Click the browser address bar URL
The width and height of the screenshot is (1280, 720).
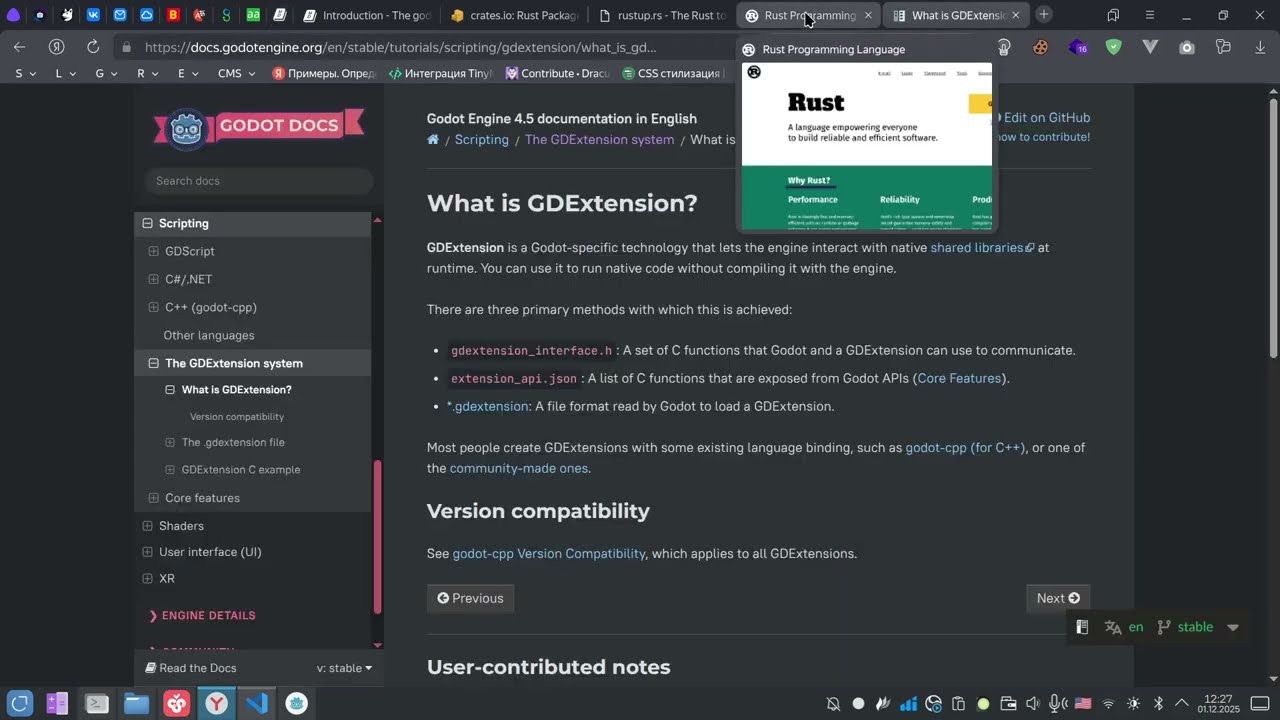pos(400,47)
